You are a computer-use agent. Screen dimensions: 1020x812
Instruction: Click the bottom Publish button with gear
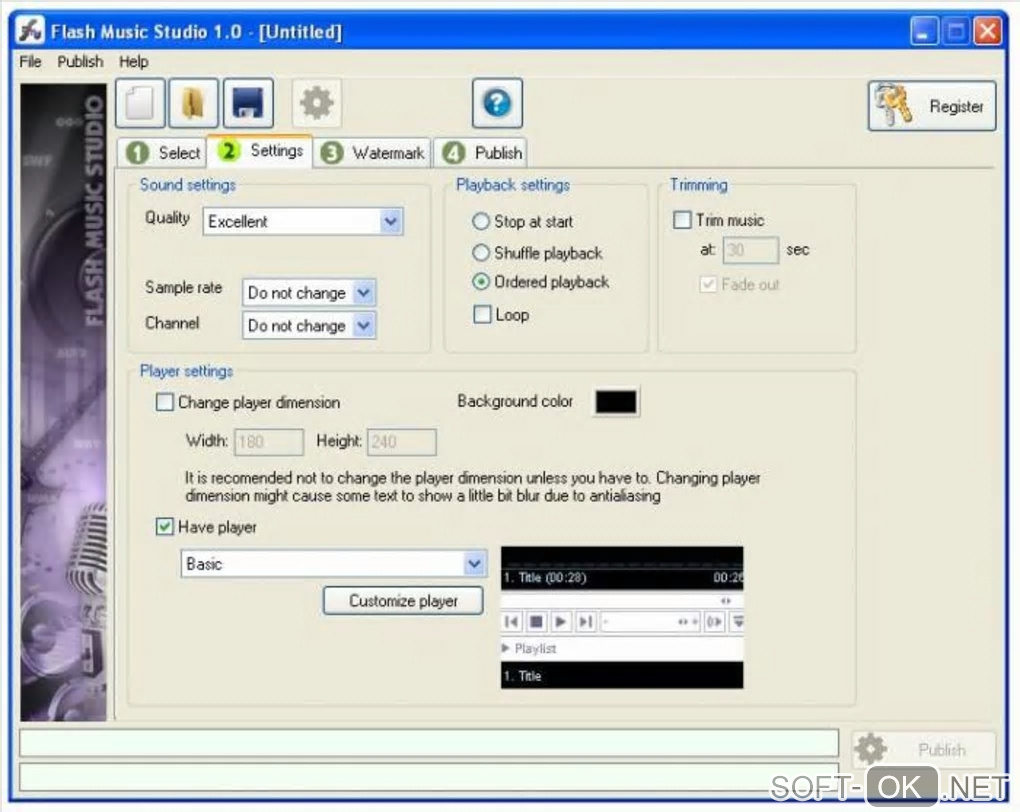[x=924, y=750]
